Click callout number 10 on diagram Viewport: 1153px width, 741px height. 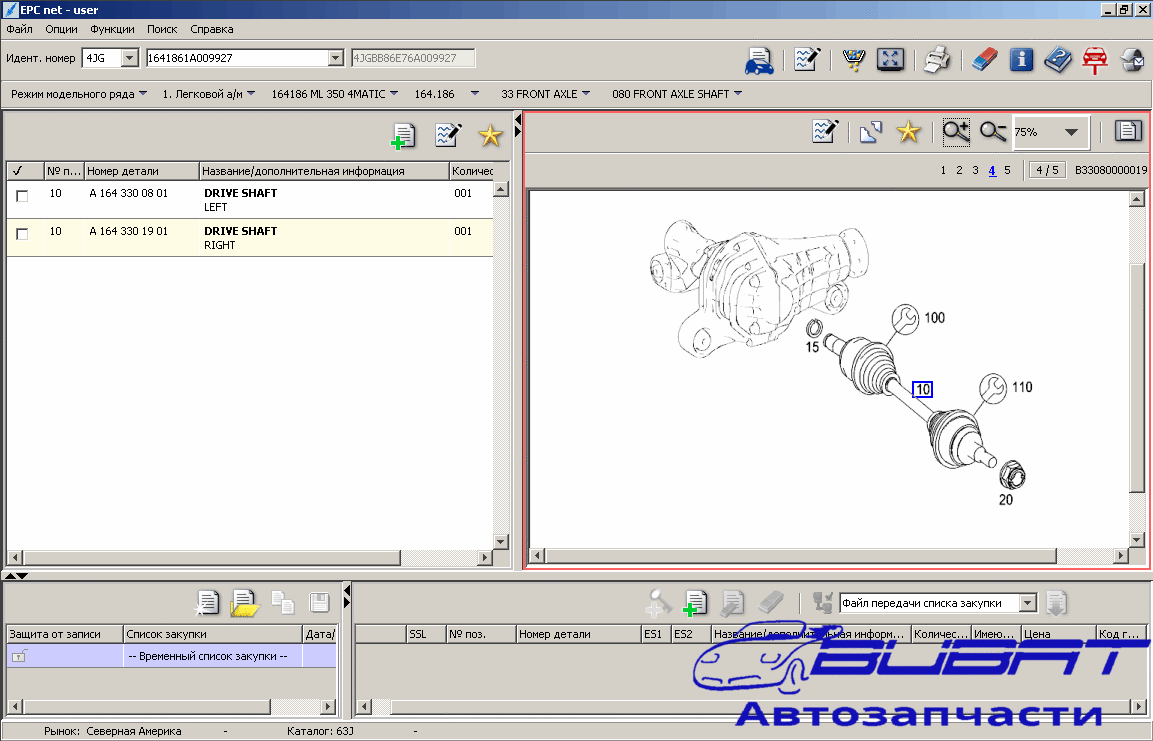922,389
